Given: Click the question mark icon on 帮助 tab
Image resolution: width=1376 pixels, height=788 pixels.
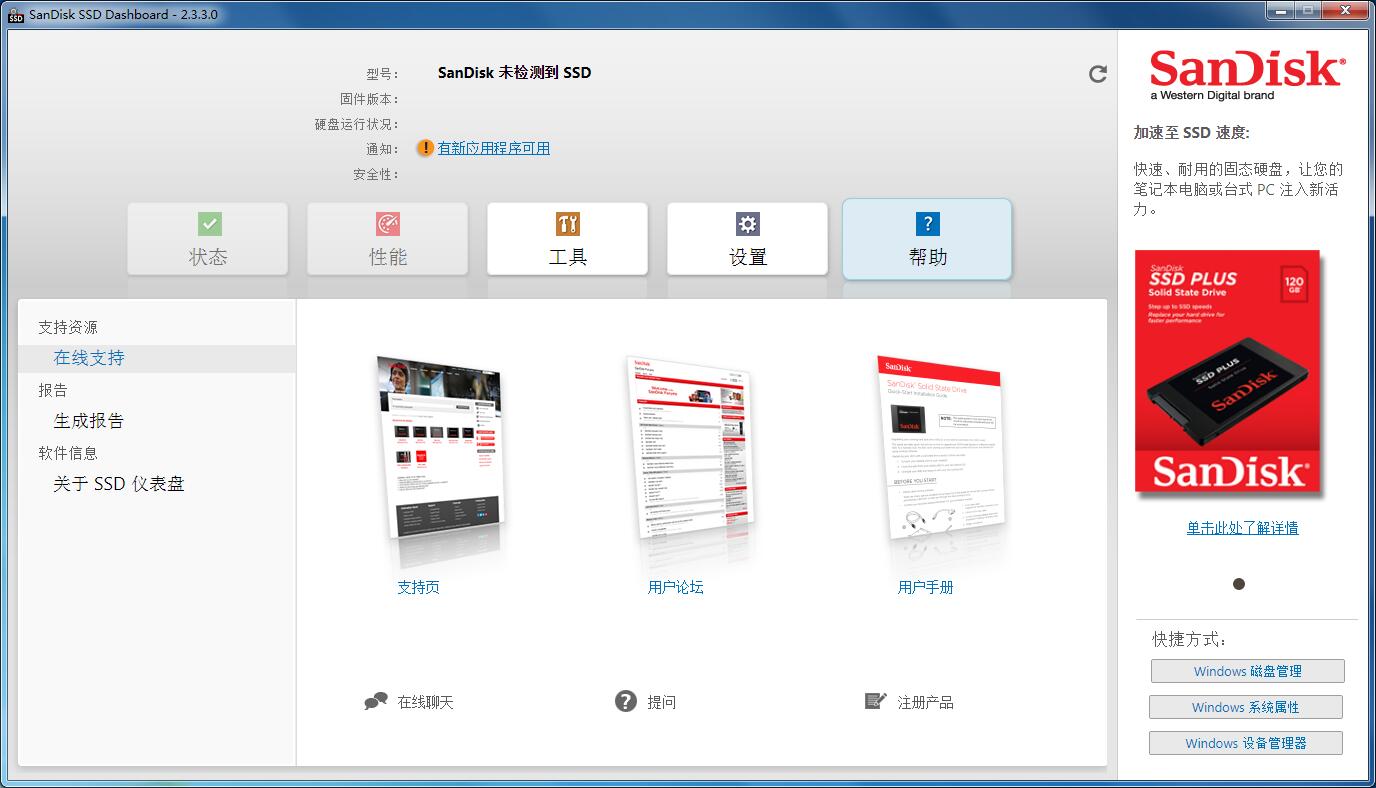Looking at the screenshot, I should [927, 224].
